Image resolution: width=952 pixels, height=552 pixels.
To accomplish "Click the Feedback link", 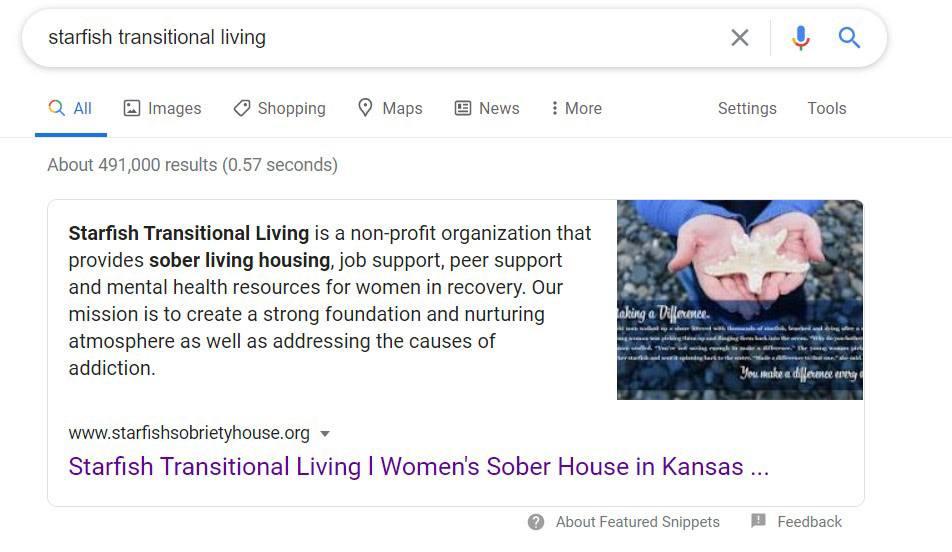I will [x=809, y=522].
